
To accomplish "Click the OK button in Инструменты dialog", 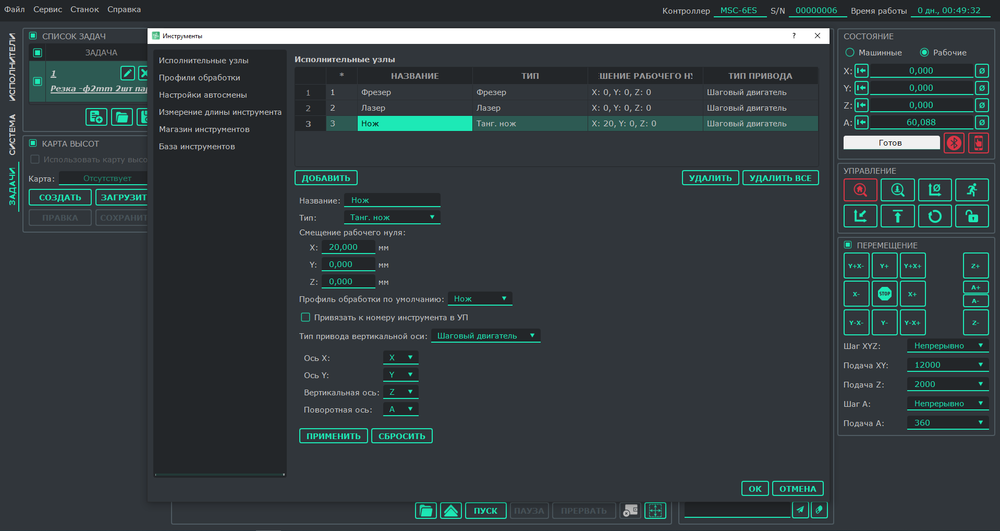I will tap(755, 489).
